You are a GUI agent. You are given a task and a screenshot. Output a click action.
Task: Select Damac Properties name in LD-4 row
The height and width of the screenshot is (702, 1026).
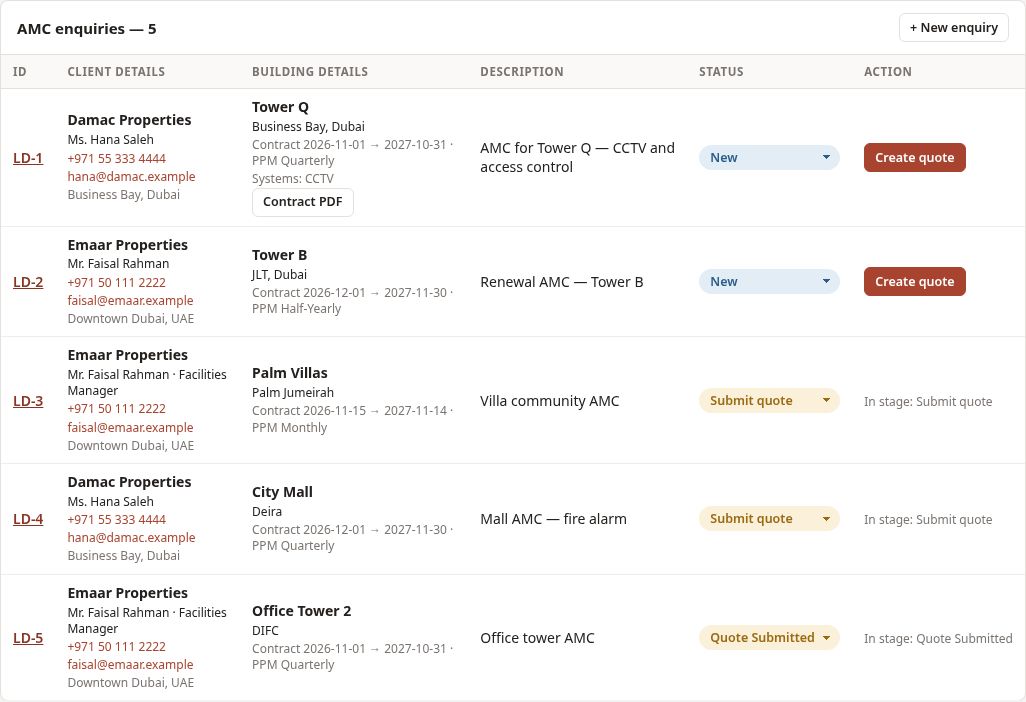130,482
